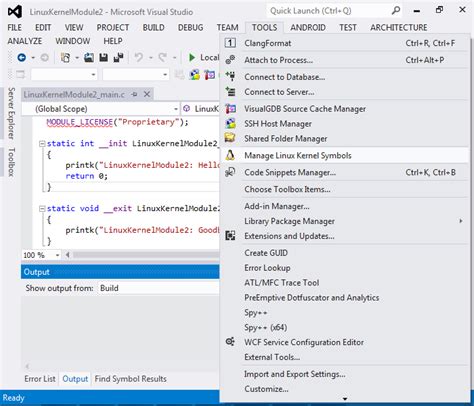The height and width of the screenshot is (406, 474).
Task: Open the BUILD menu
Action: pyautogui.click(x=154, y=27)
